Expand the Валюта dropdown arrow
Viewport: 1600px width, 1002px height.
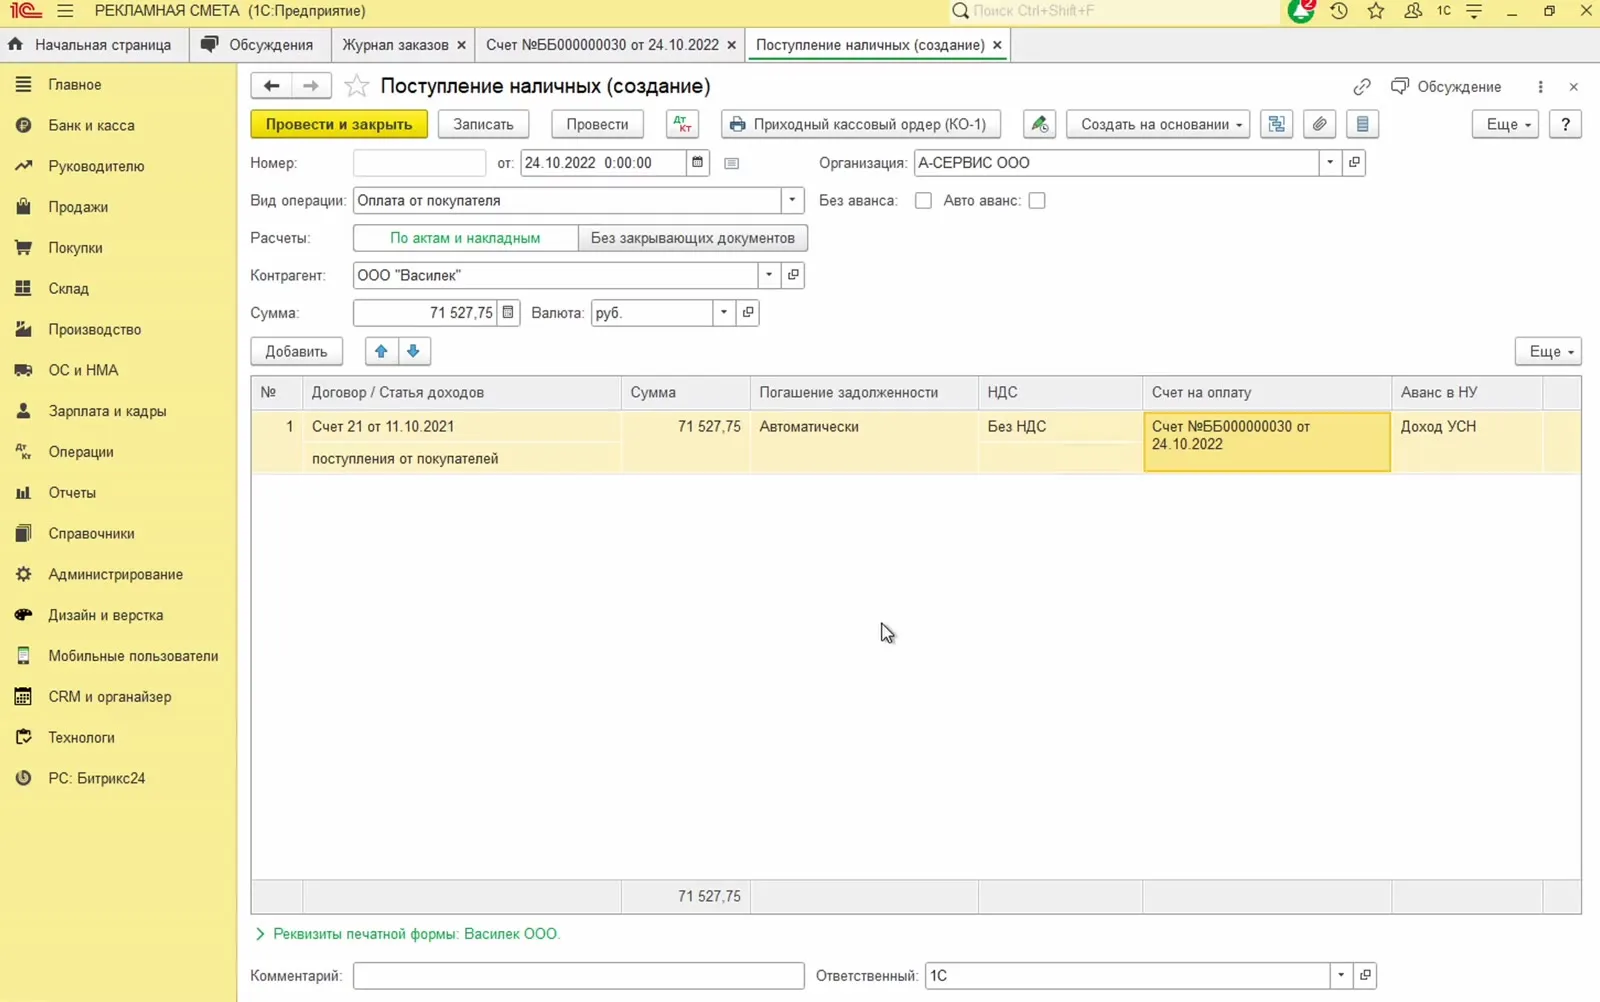tap(724, 312)
